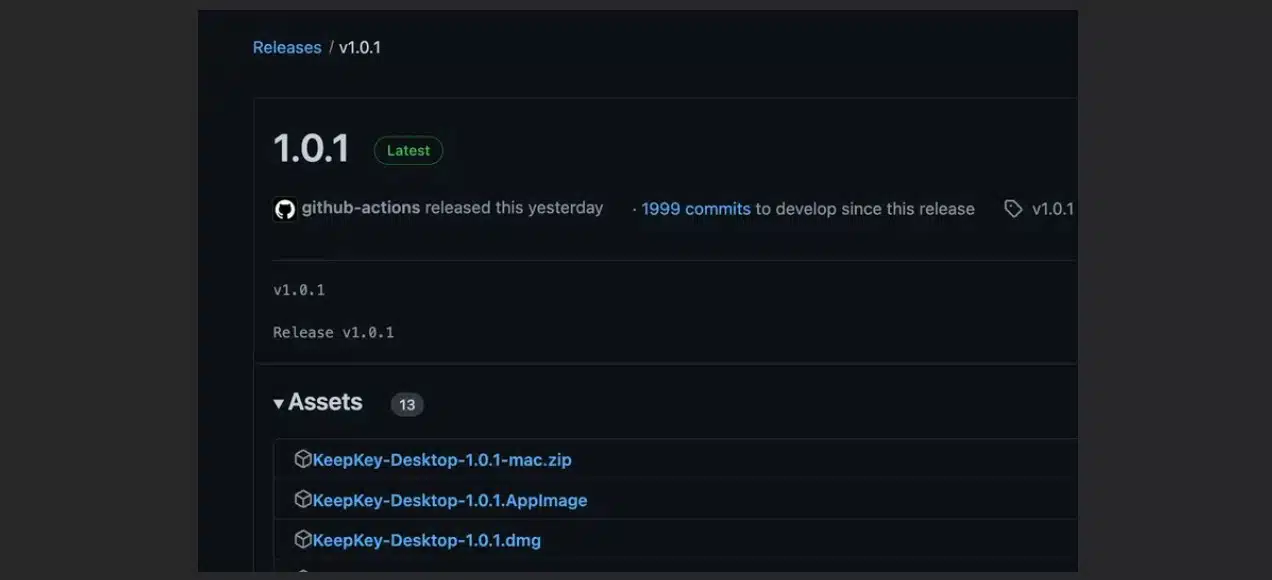Download KeepKey-Desktop-1.0.1.AppImage

450,500
